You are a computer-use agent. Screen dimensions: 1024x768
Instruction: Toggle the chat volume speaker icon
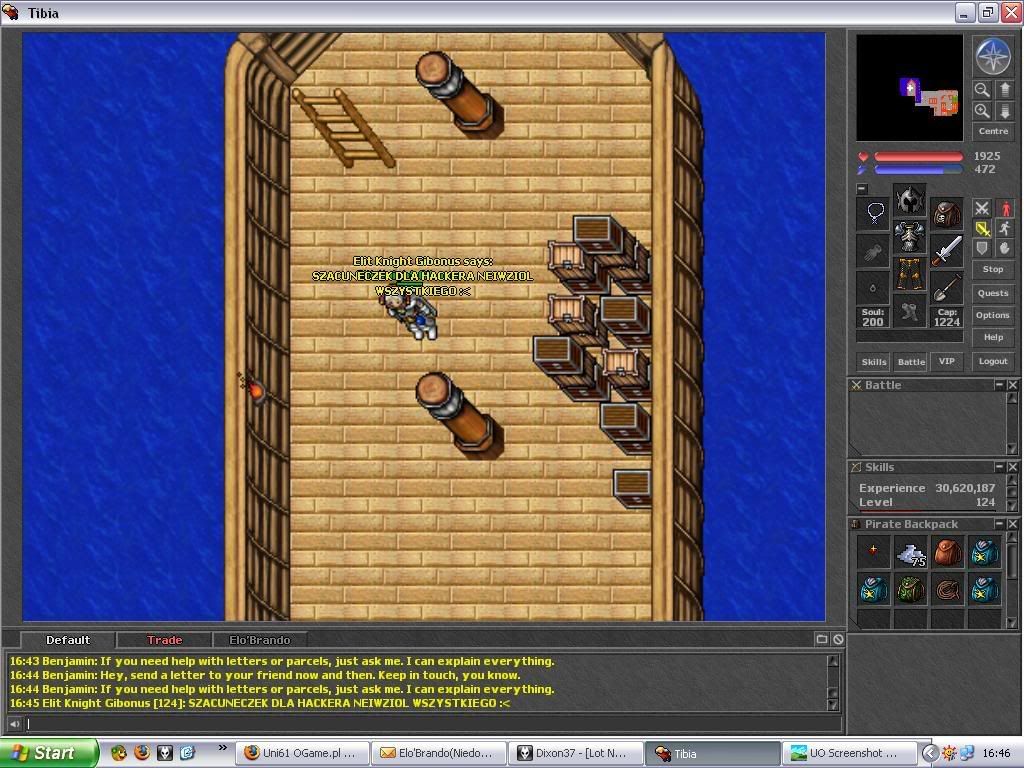[x=14, y=724]
